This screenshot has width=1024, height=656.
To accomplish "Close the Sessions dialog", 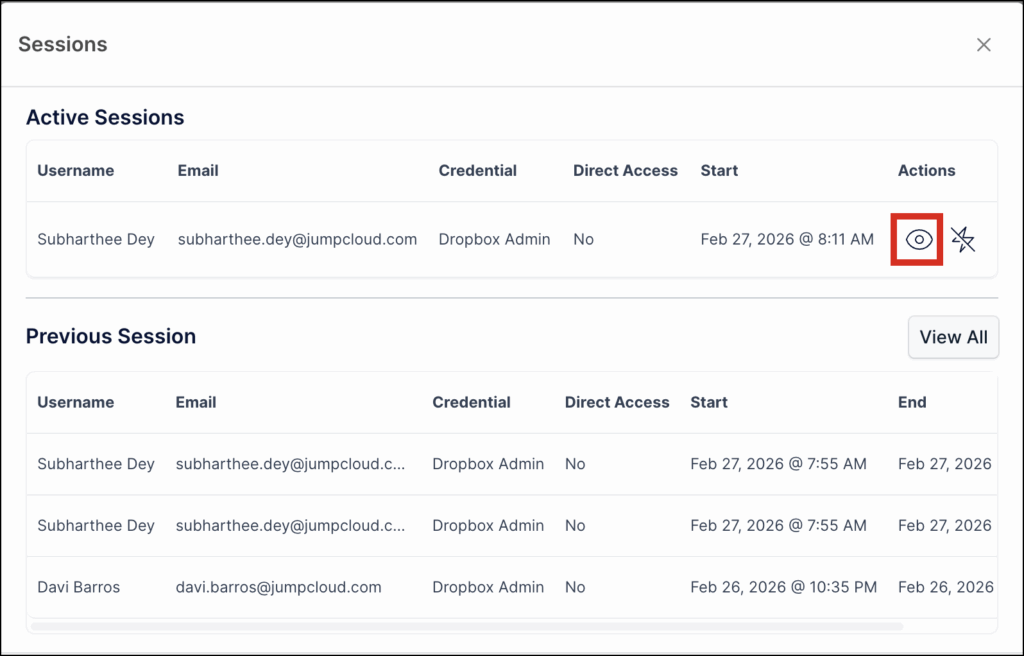I will coord(984,45).
